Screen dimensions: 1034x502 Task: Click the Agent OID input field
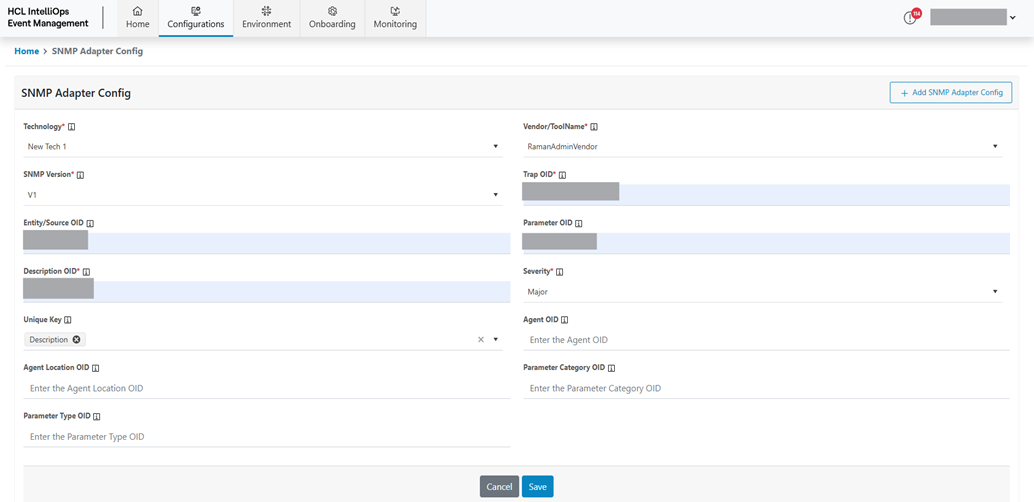coord(766,340)
